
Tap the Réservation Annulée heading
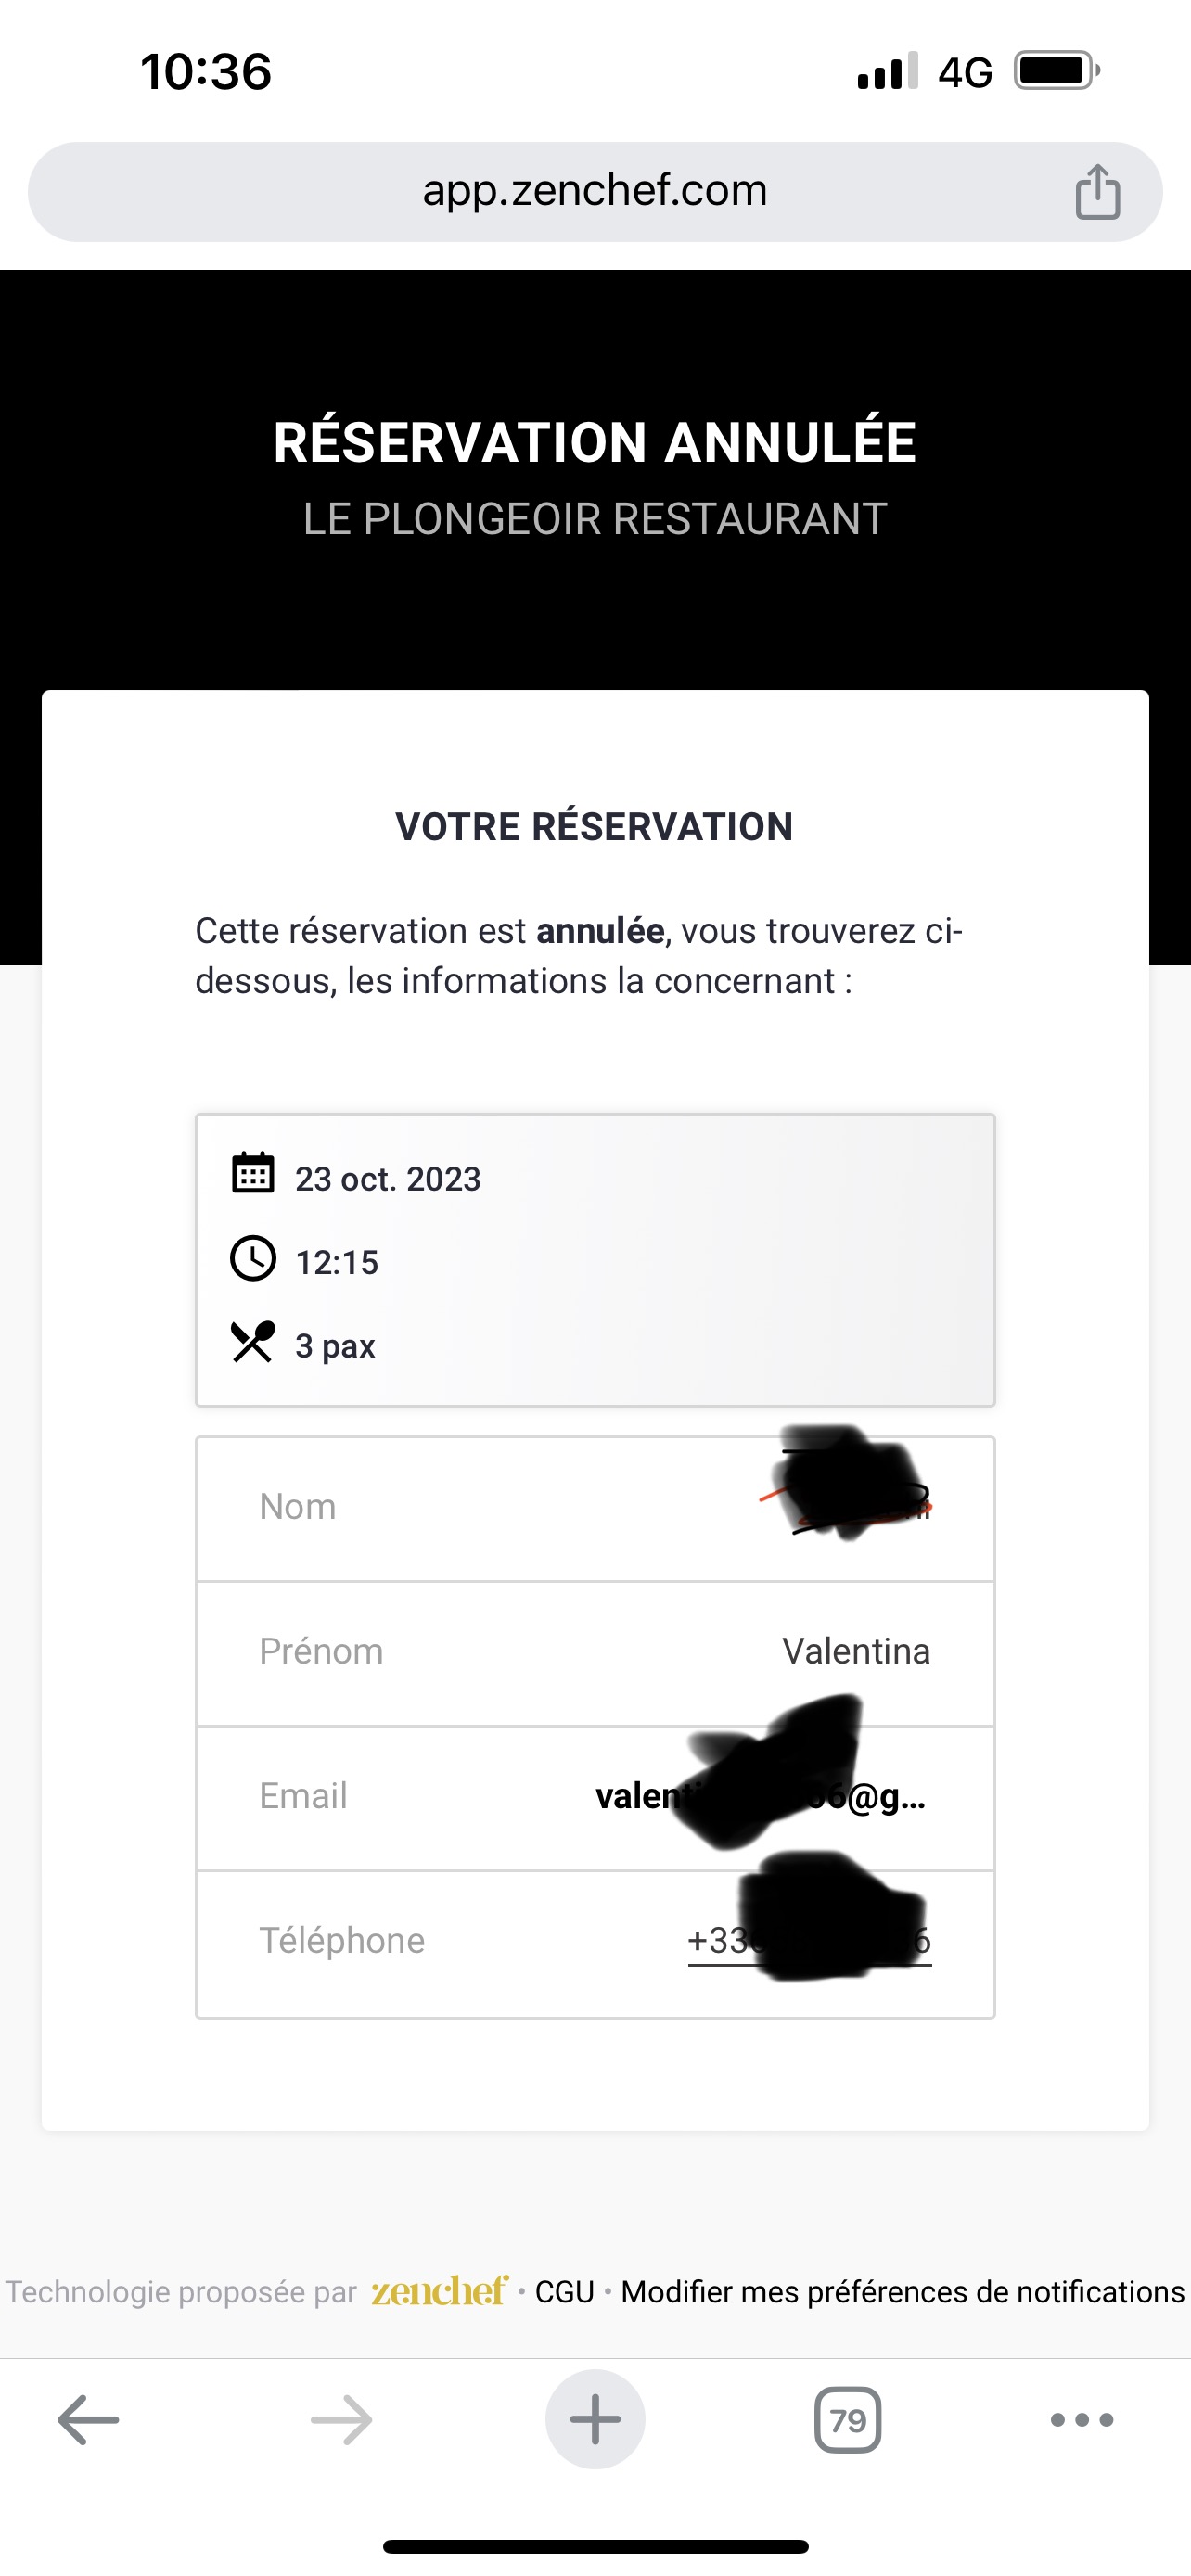(595, 443)
